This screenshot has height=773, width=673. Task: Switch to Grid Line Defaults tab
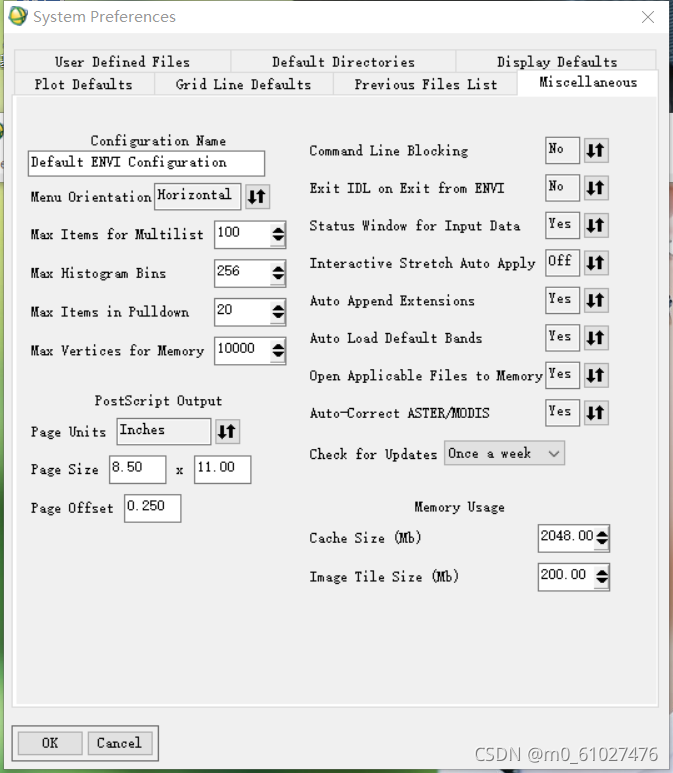(x=244, y=84)
